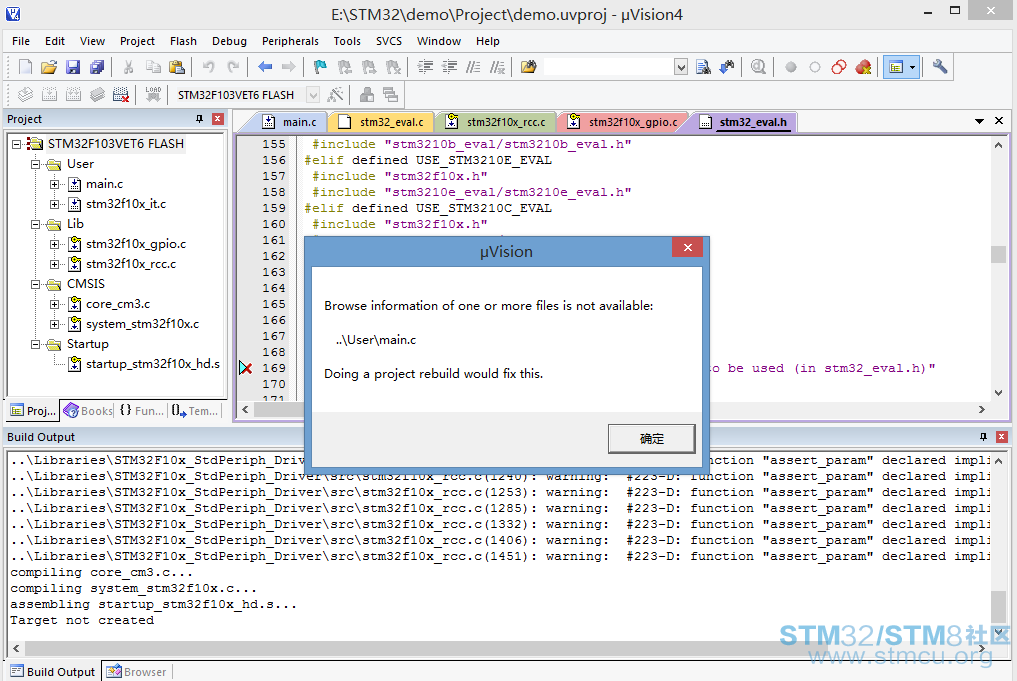Toggle pin on the Project panel
The width and height of the screenshot is (1017, 681).
click(x=199, y=119)
